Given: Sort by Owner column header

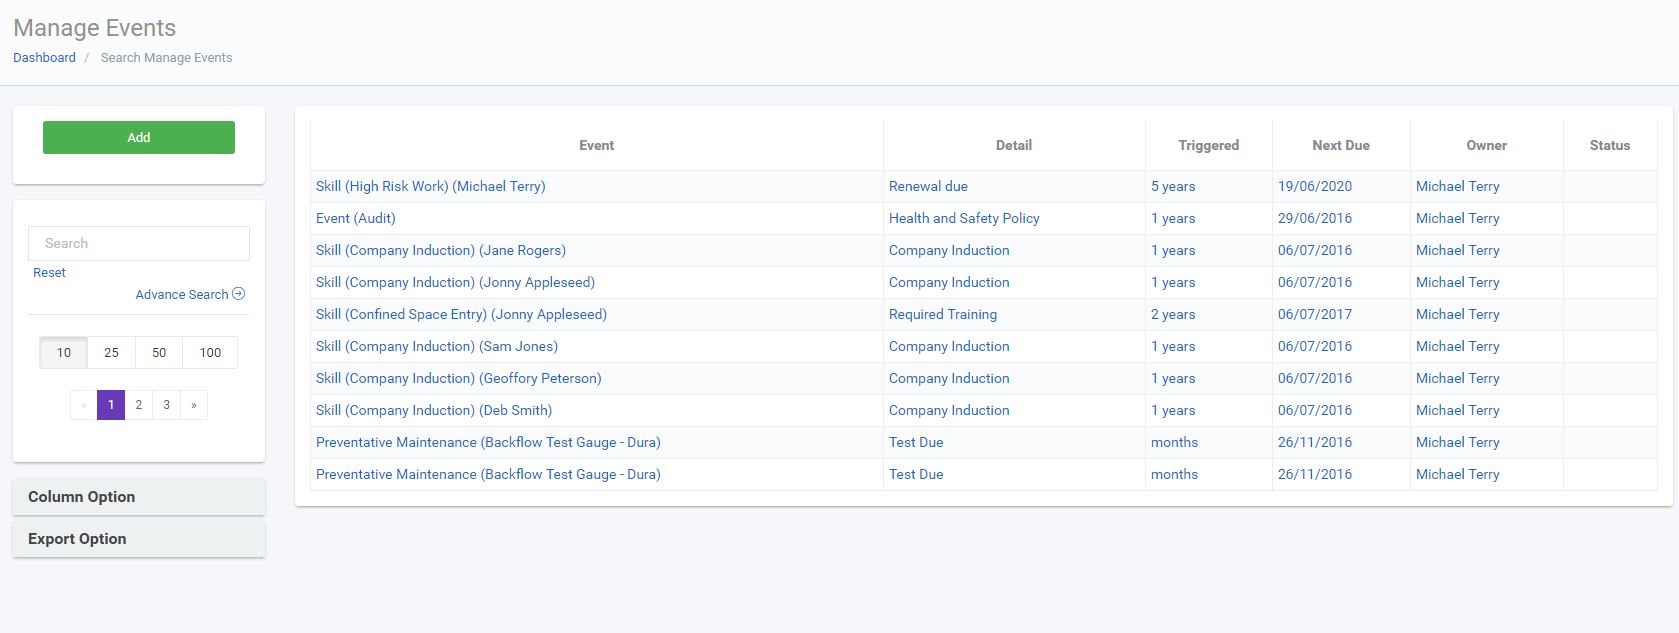Looking at the screenshot, I should tap(1487, 145).
